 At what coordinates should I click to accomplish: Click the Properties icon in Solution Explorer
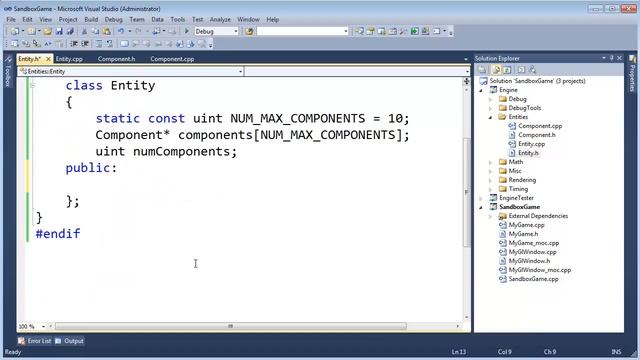482,70
